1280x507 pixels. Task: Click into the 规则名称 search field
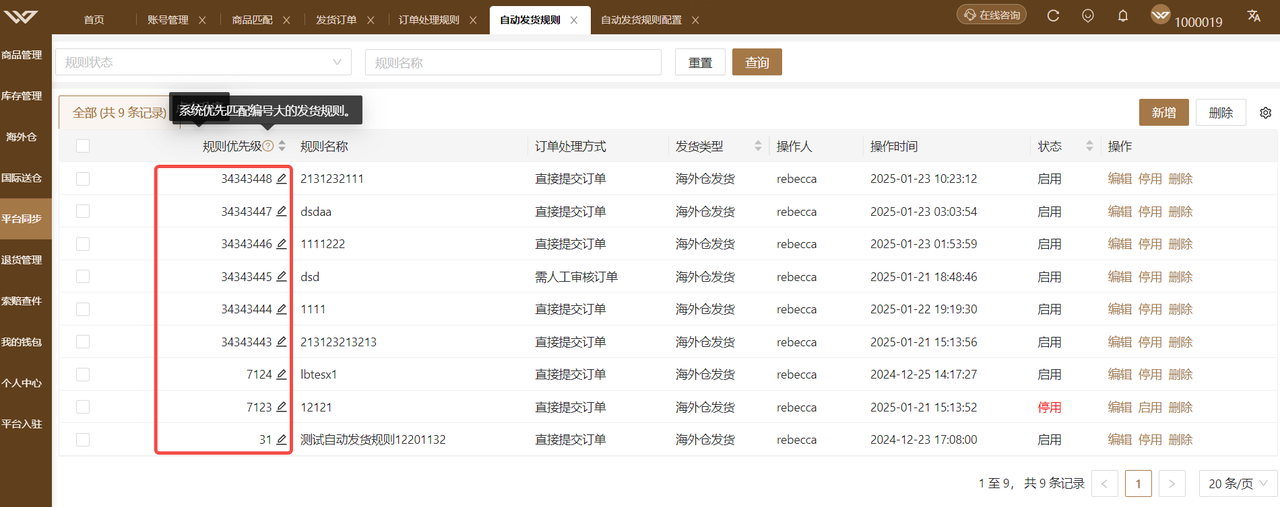pos(513,62)
